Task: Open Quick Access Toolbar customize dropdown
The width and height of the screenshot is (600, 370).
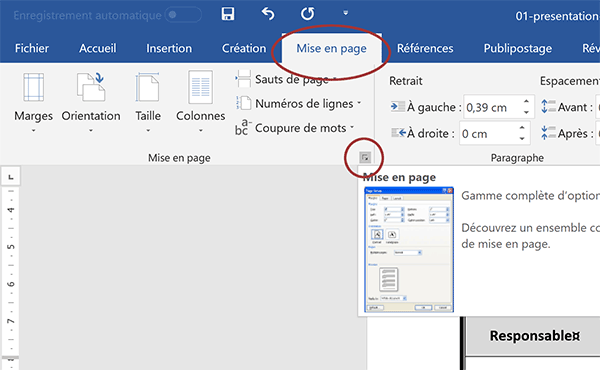Action: coord(346,13)
